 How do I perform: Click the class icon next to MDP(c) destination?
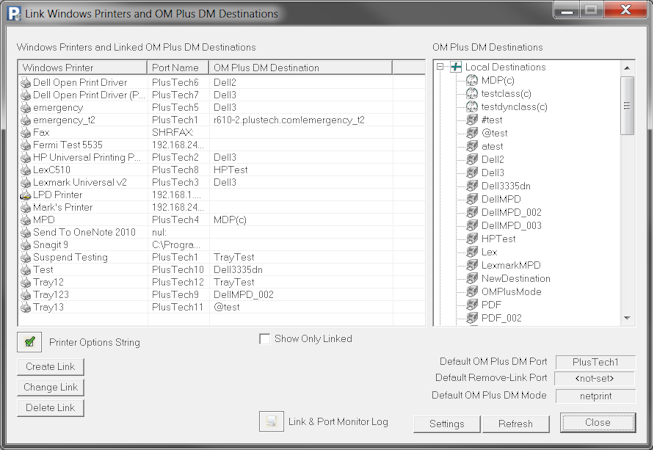click(x=472, y=80)
